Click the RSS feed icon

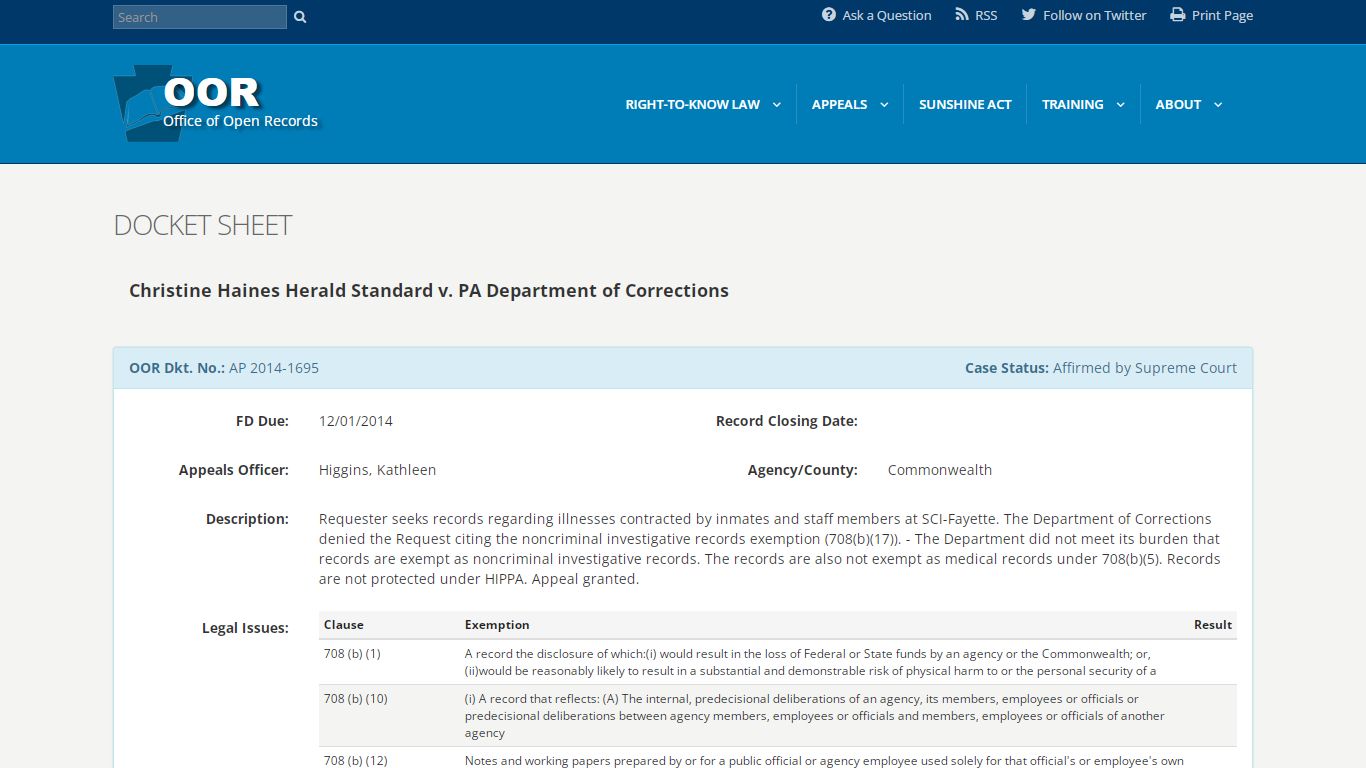click(x=962, y=15)
